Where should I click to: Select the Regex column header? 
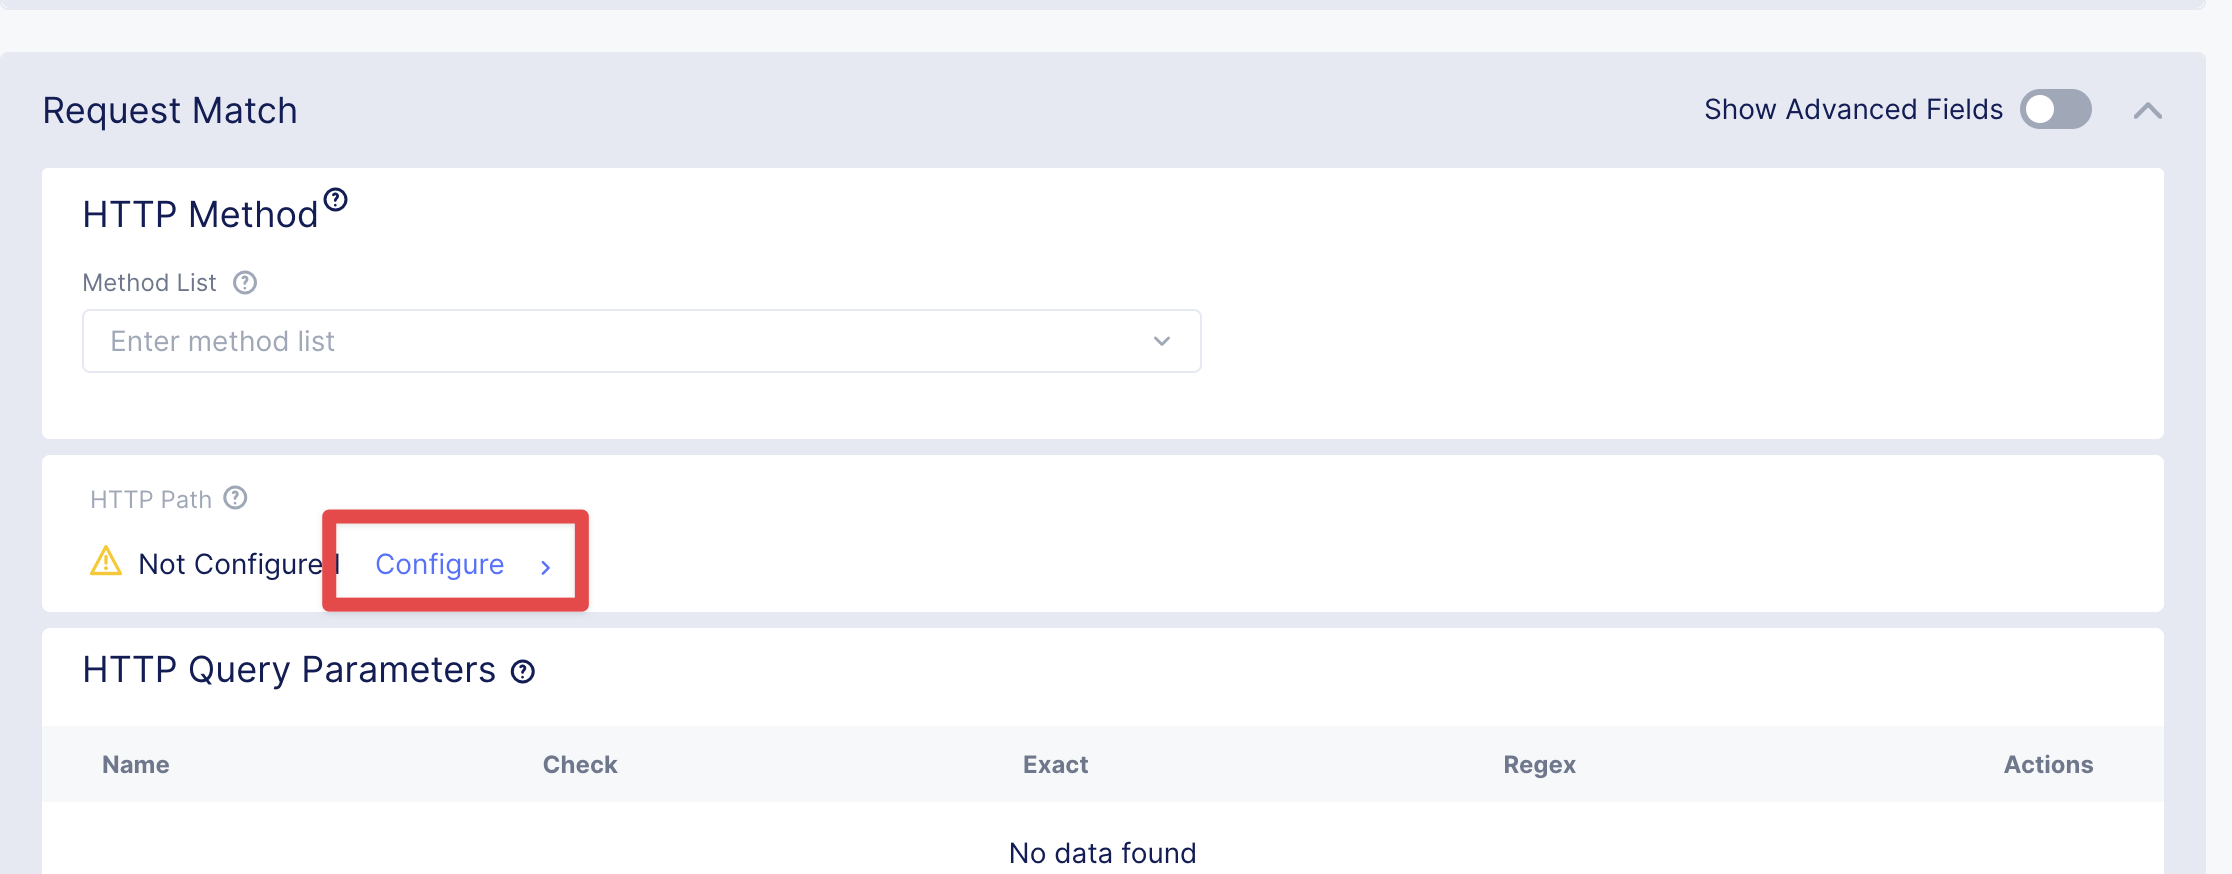pyautogui.click(x=1539, y=765)
